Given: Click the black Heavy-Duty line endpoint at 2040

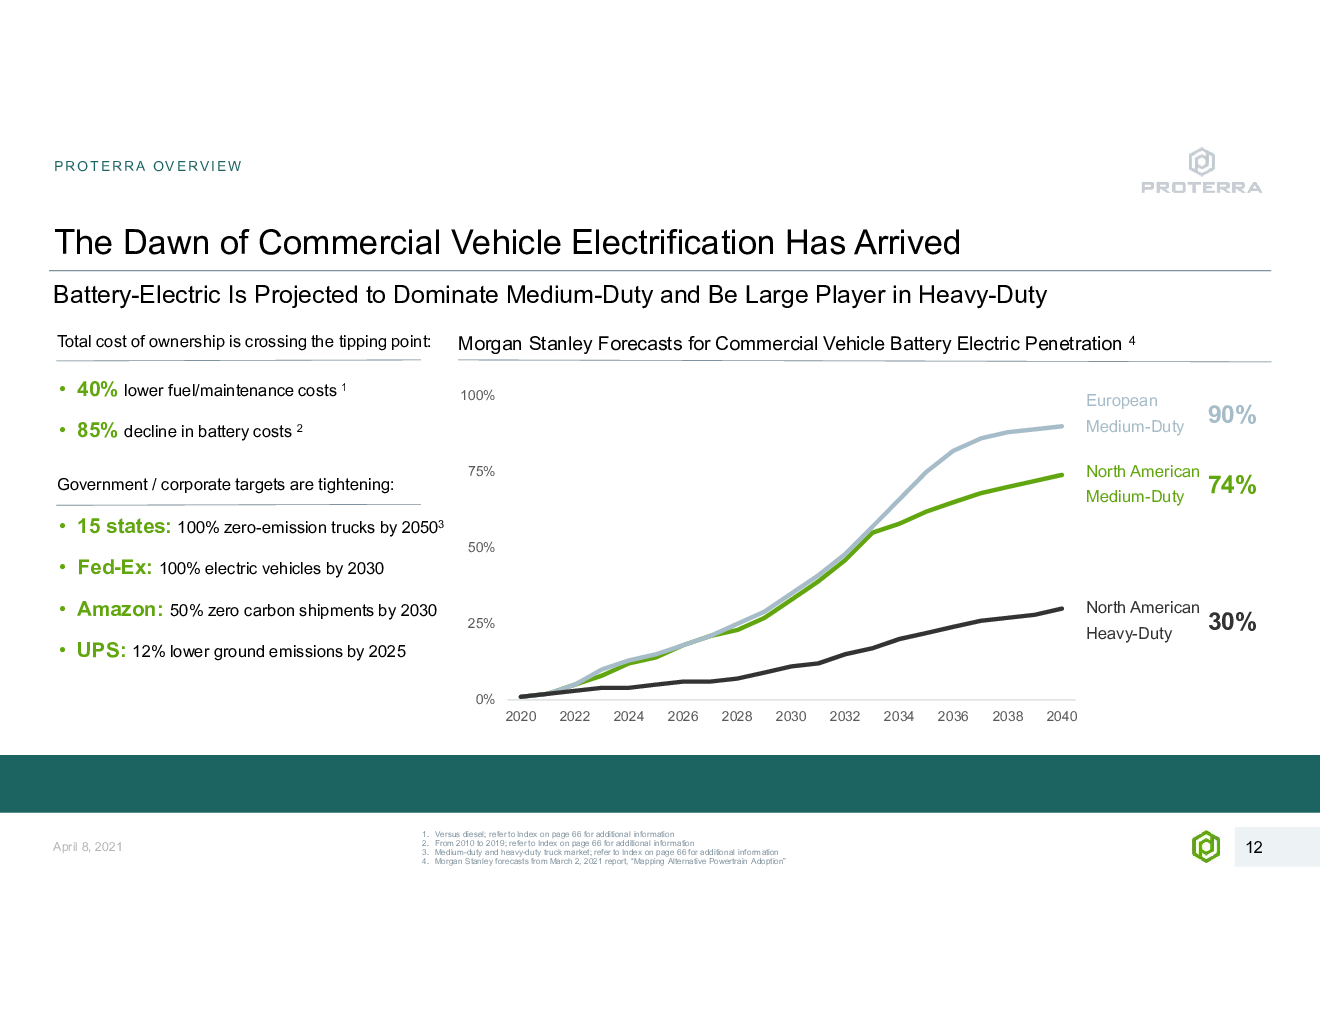Looking at the screenshot, I should pyautogui.click(x=1061, y=608).
